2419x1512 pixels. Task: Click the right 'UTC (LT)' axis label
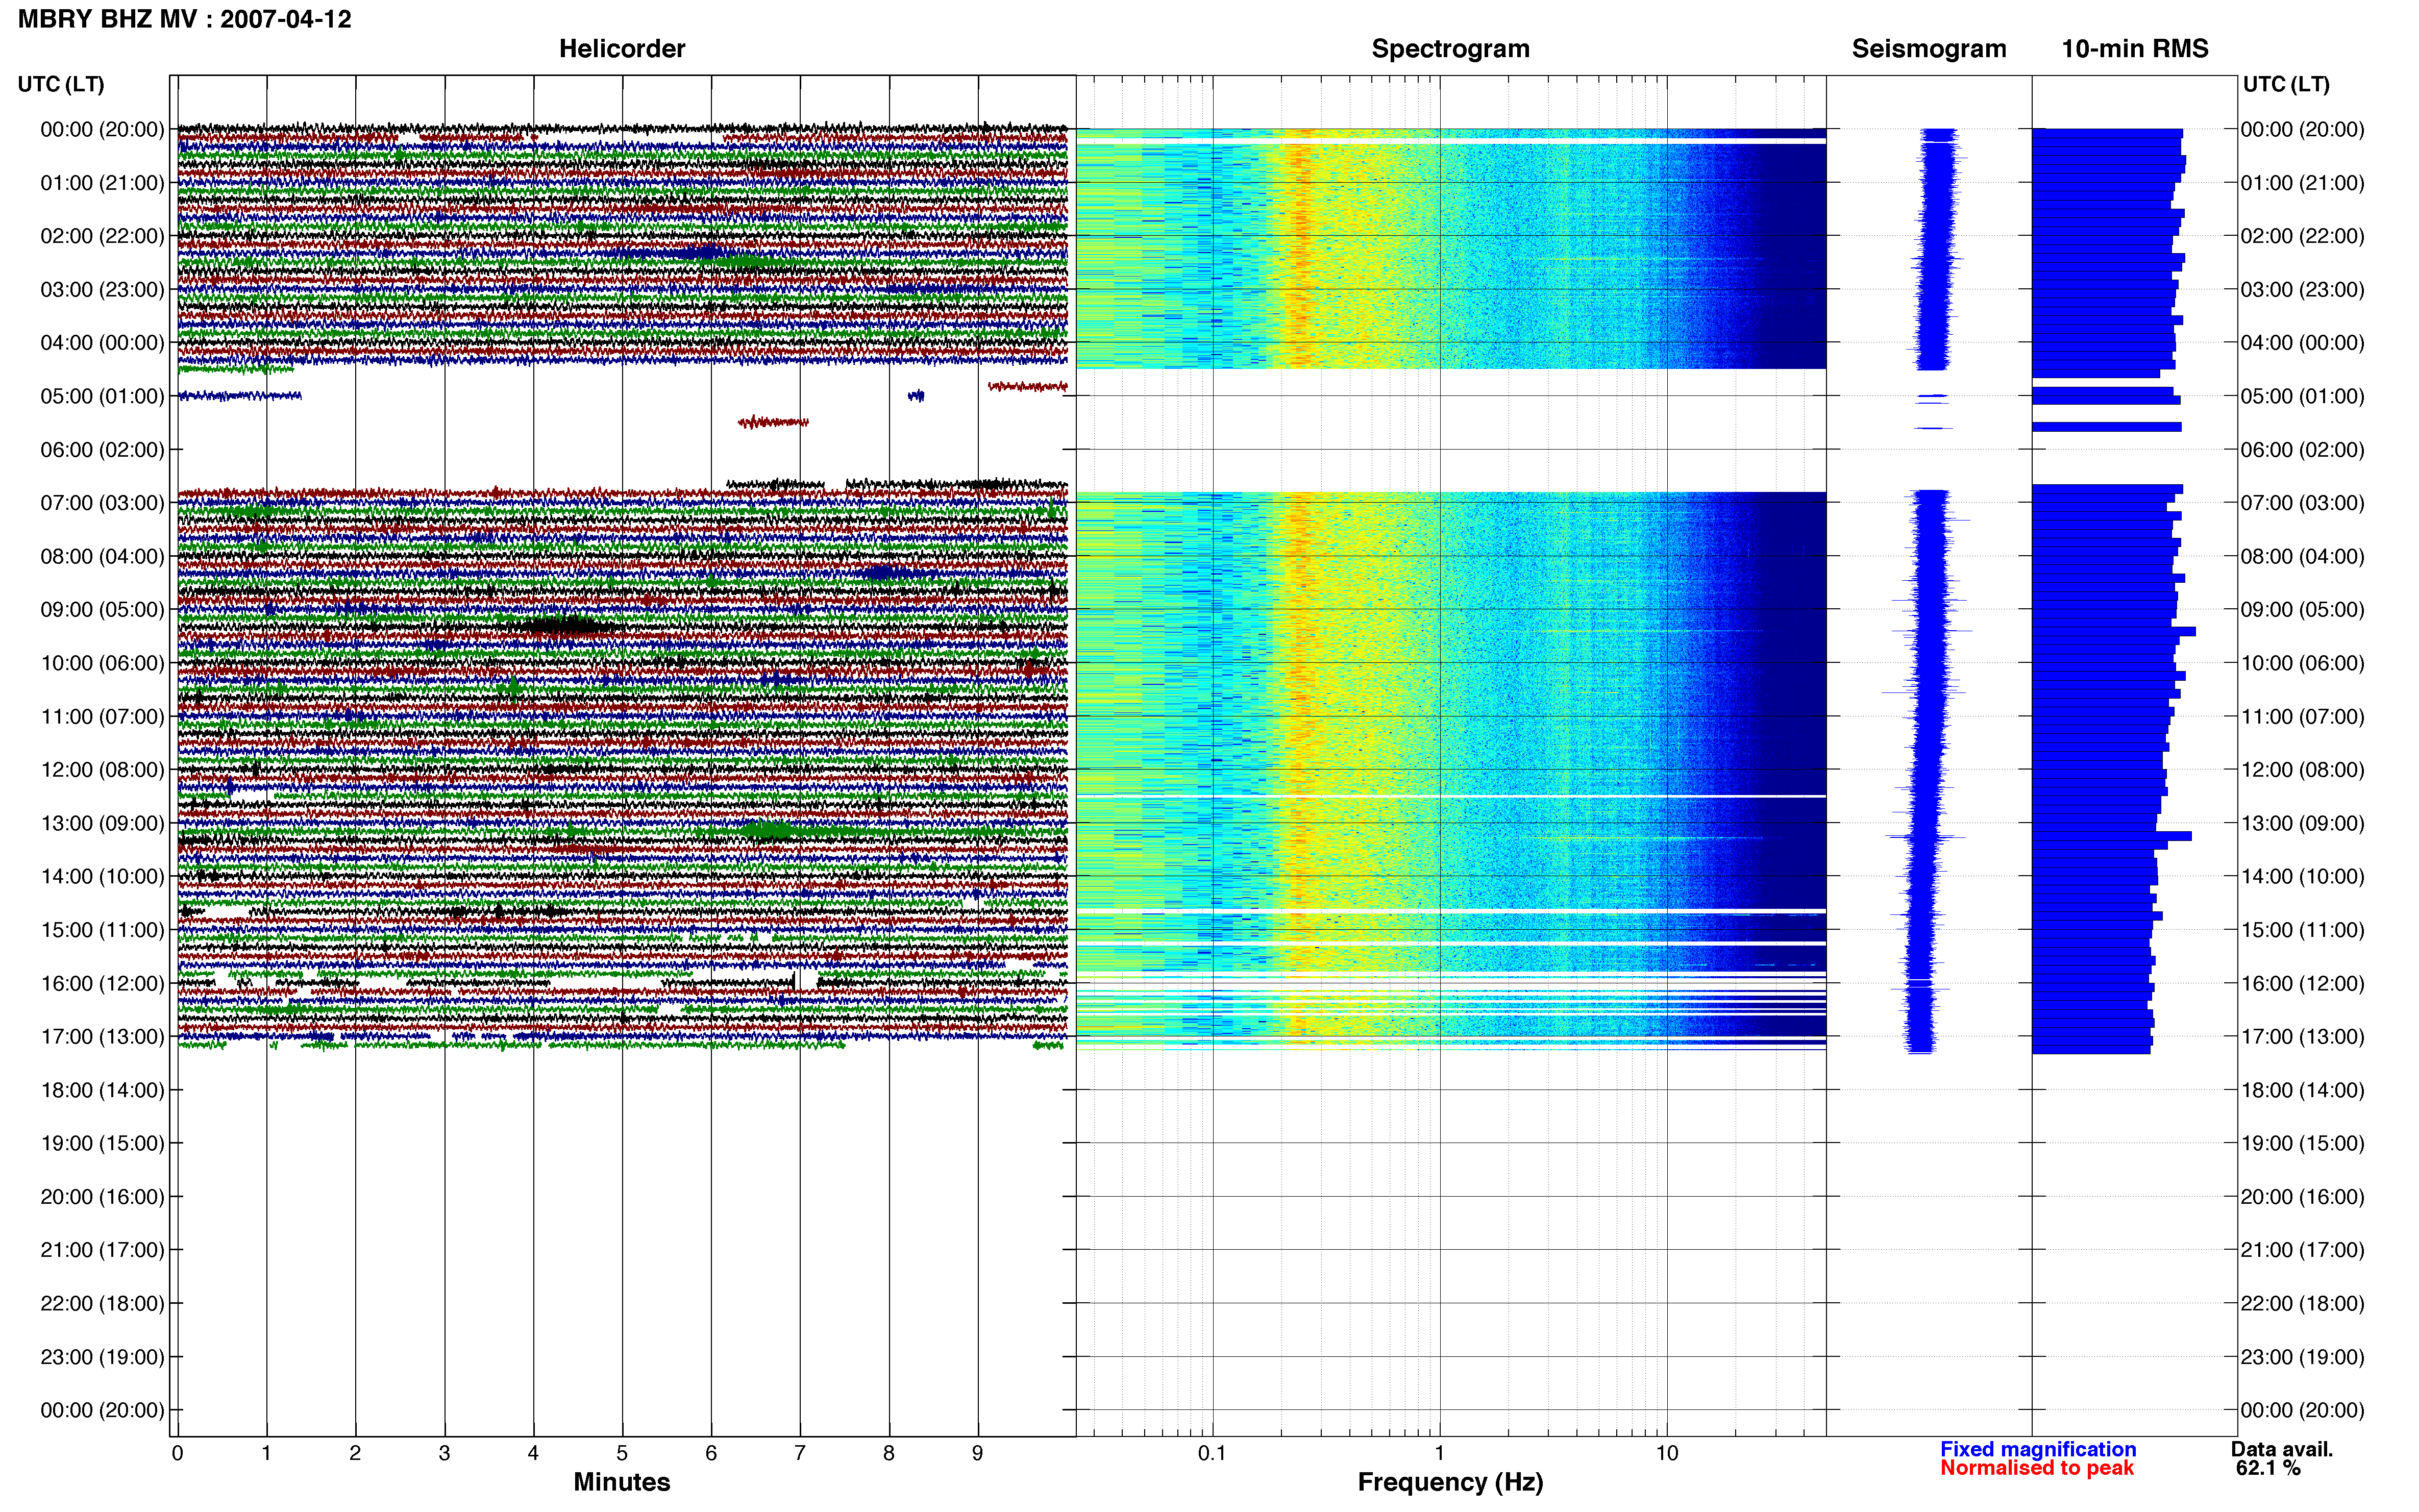point(2285,84)
